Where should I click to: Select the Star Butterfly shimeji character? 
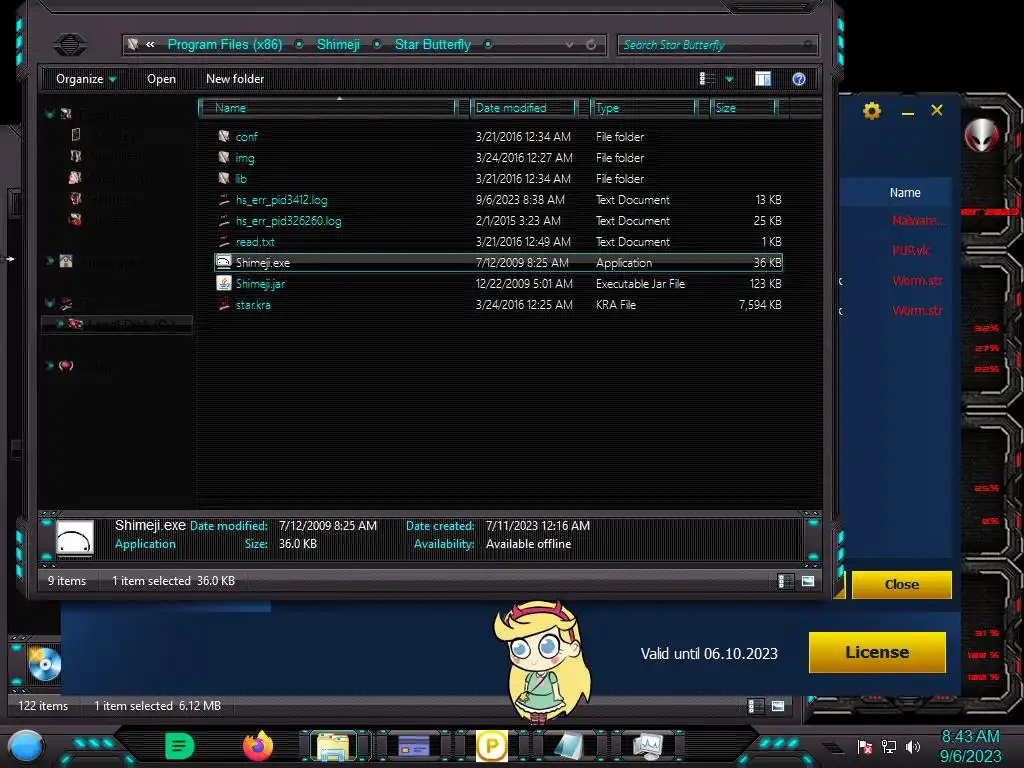coord(542,662)
